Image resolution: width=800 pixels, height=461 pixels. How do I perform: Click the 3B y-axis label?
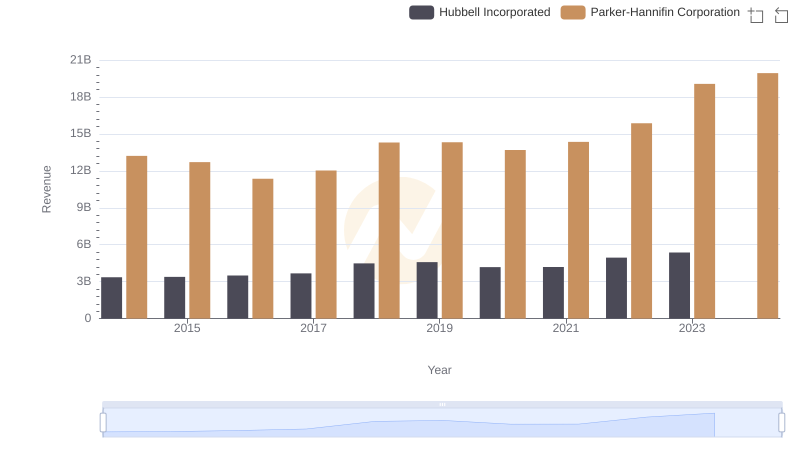(84, 281)
